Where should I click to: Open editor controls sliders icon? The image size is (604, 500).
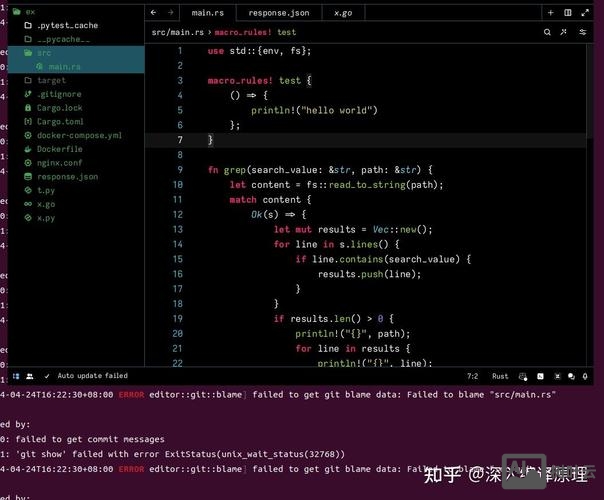point(583,32)
